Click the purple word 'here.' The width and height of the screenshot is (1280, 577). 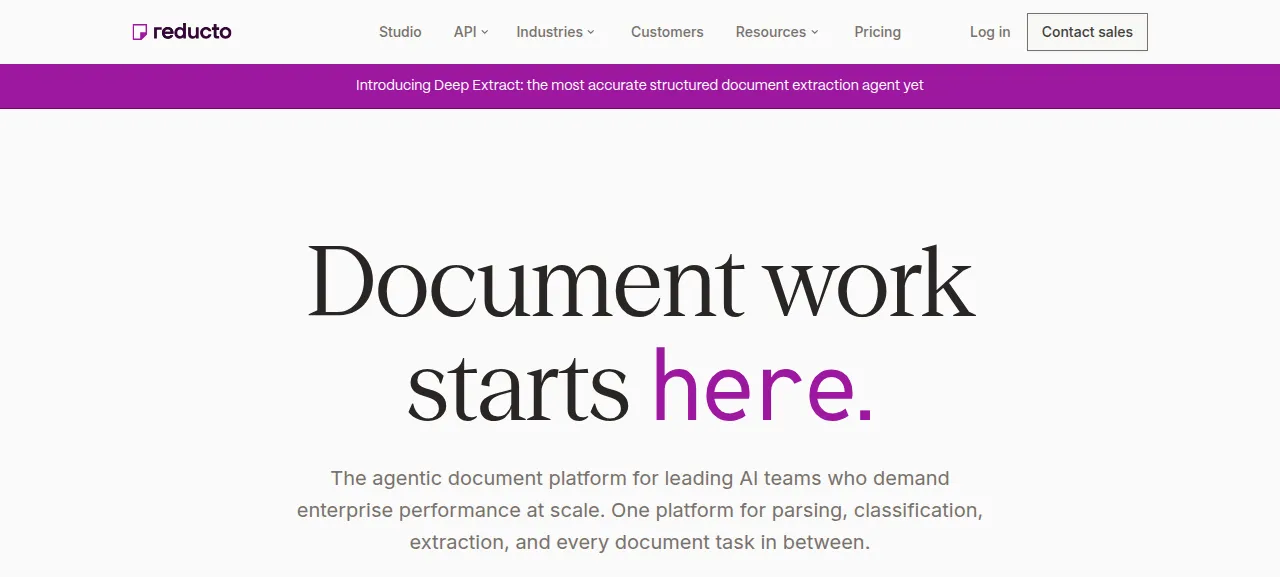(763, 386)
